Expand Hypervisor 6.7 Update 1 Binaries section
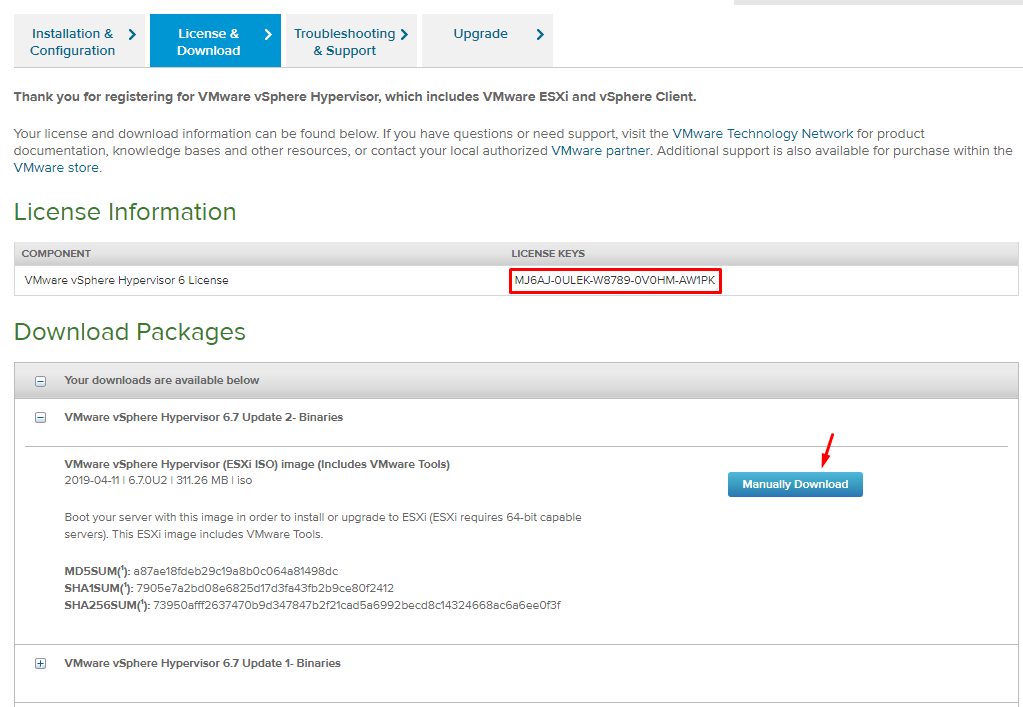This screenshot has height=707, width=1023. click(x=40, y=663)
